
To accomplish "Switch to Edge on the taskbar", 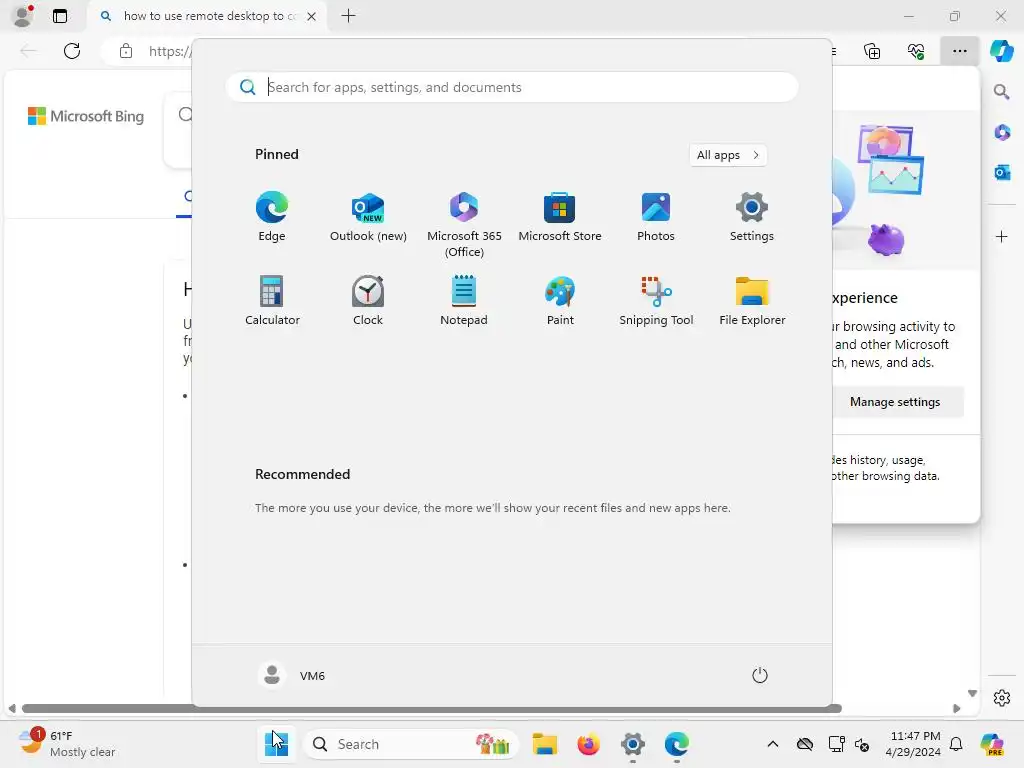I will point(677,744).
